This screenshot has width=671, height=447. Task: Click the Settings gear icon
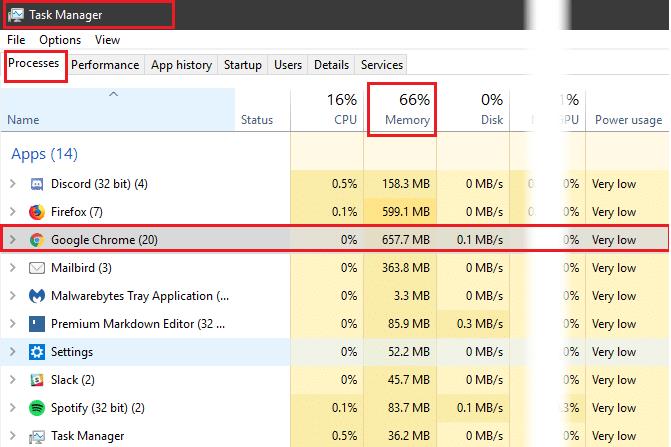click(37, 352)
